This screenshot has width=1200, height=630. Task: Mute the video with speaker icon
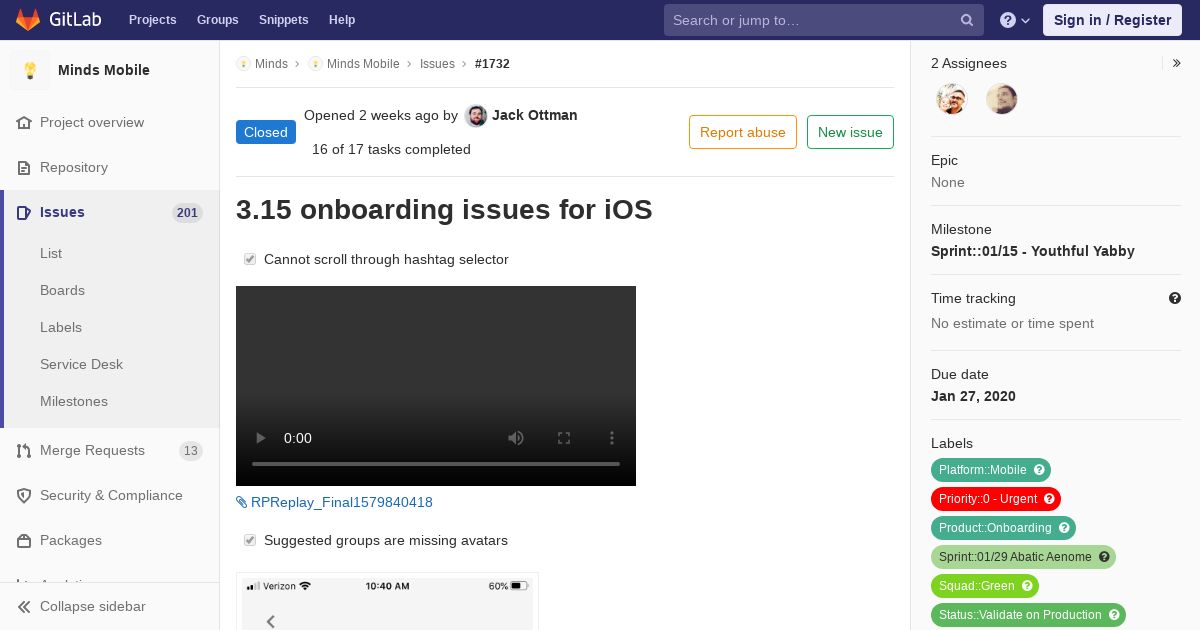pyautogui.click(x=516, y=438)
